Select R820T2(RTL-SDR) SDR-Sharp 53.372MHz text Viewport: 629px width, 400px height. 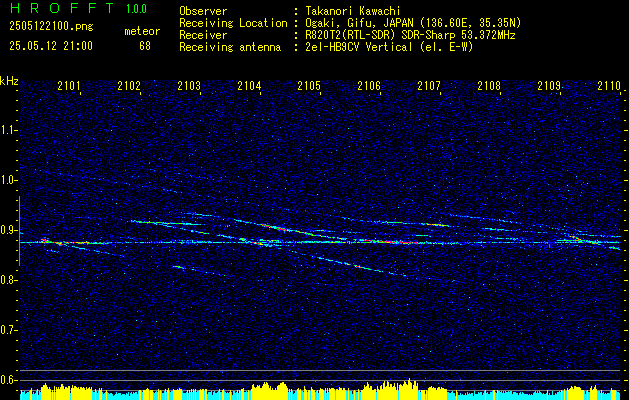(x=410, y=35)
